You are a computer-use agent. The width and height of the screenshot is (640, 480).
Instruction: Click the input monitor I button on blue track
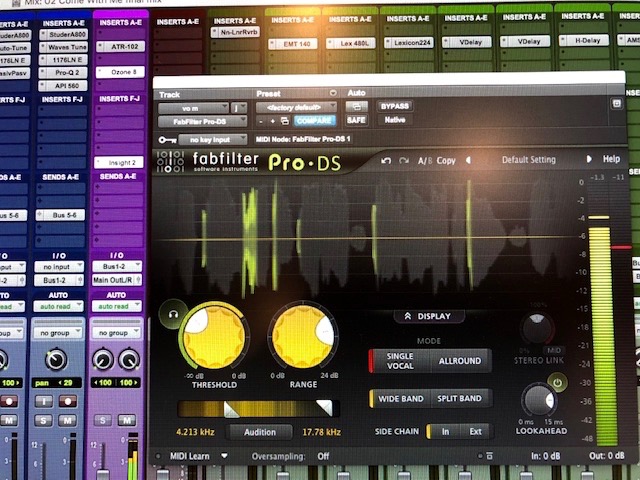point(44,401)
